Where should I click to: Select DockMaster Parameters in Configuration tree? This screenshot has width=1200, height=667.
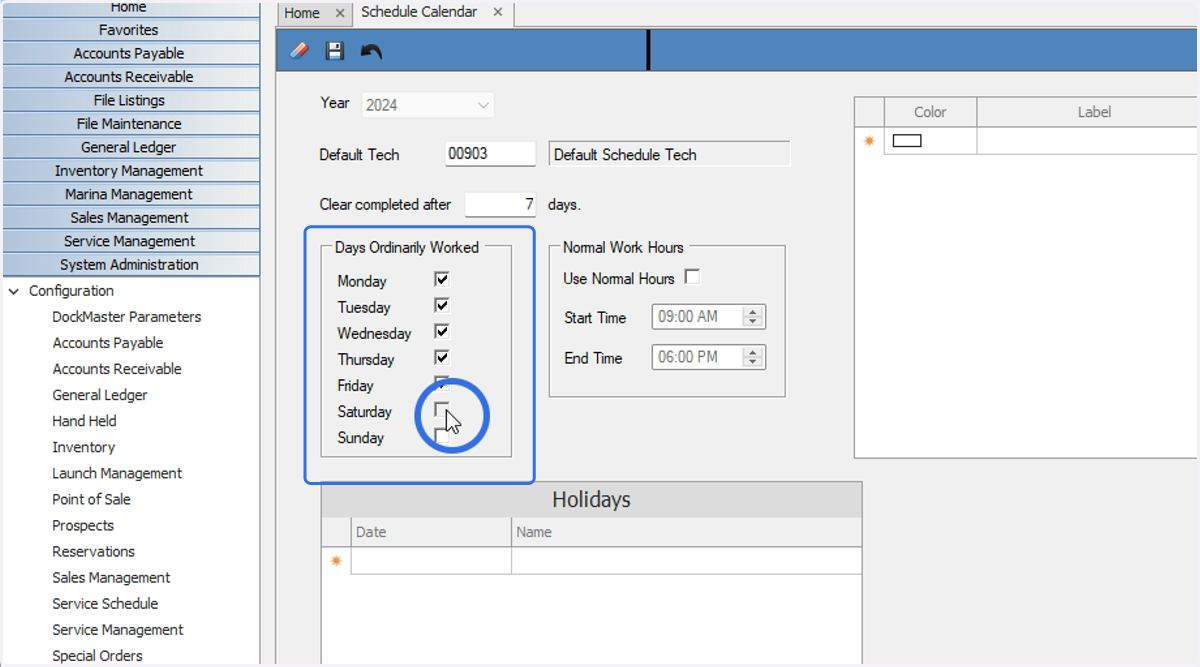tap(127, 317)
